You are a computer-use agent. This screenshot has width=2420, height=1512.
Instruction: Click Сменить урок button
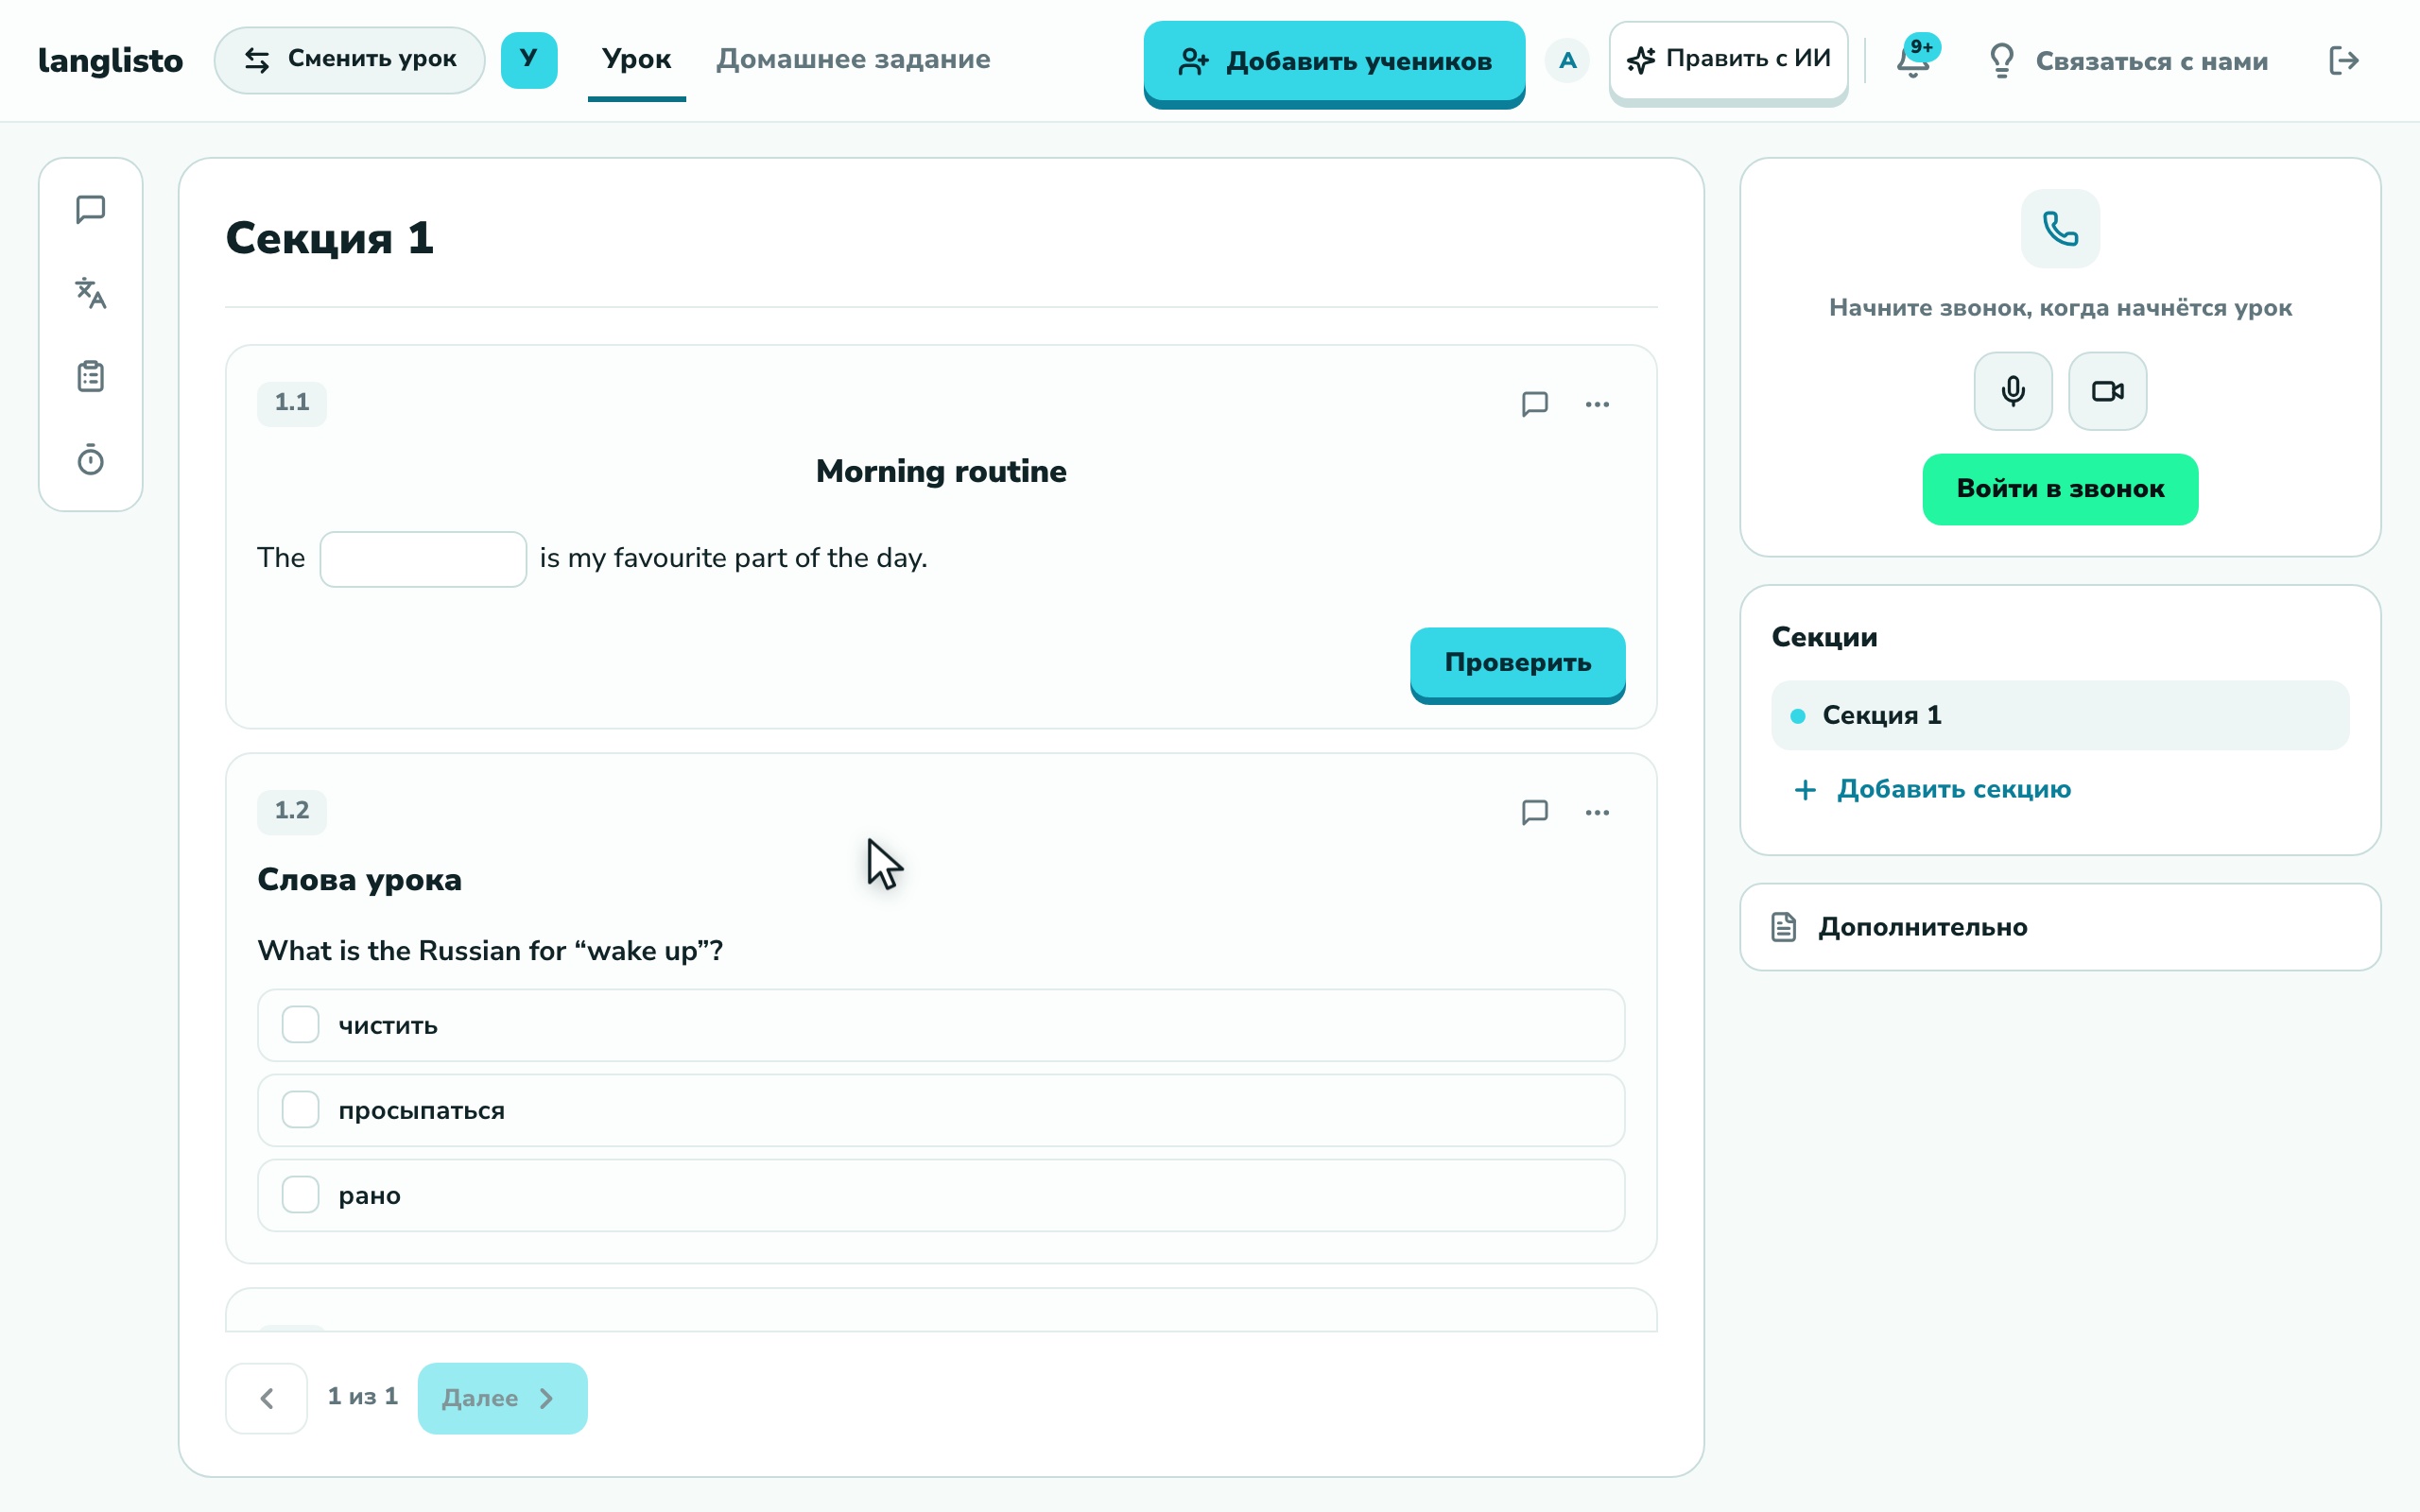click(350, 60)
